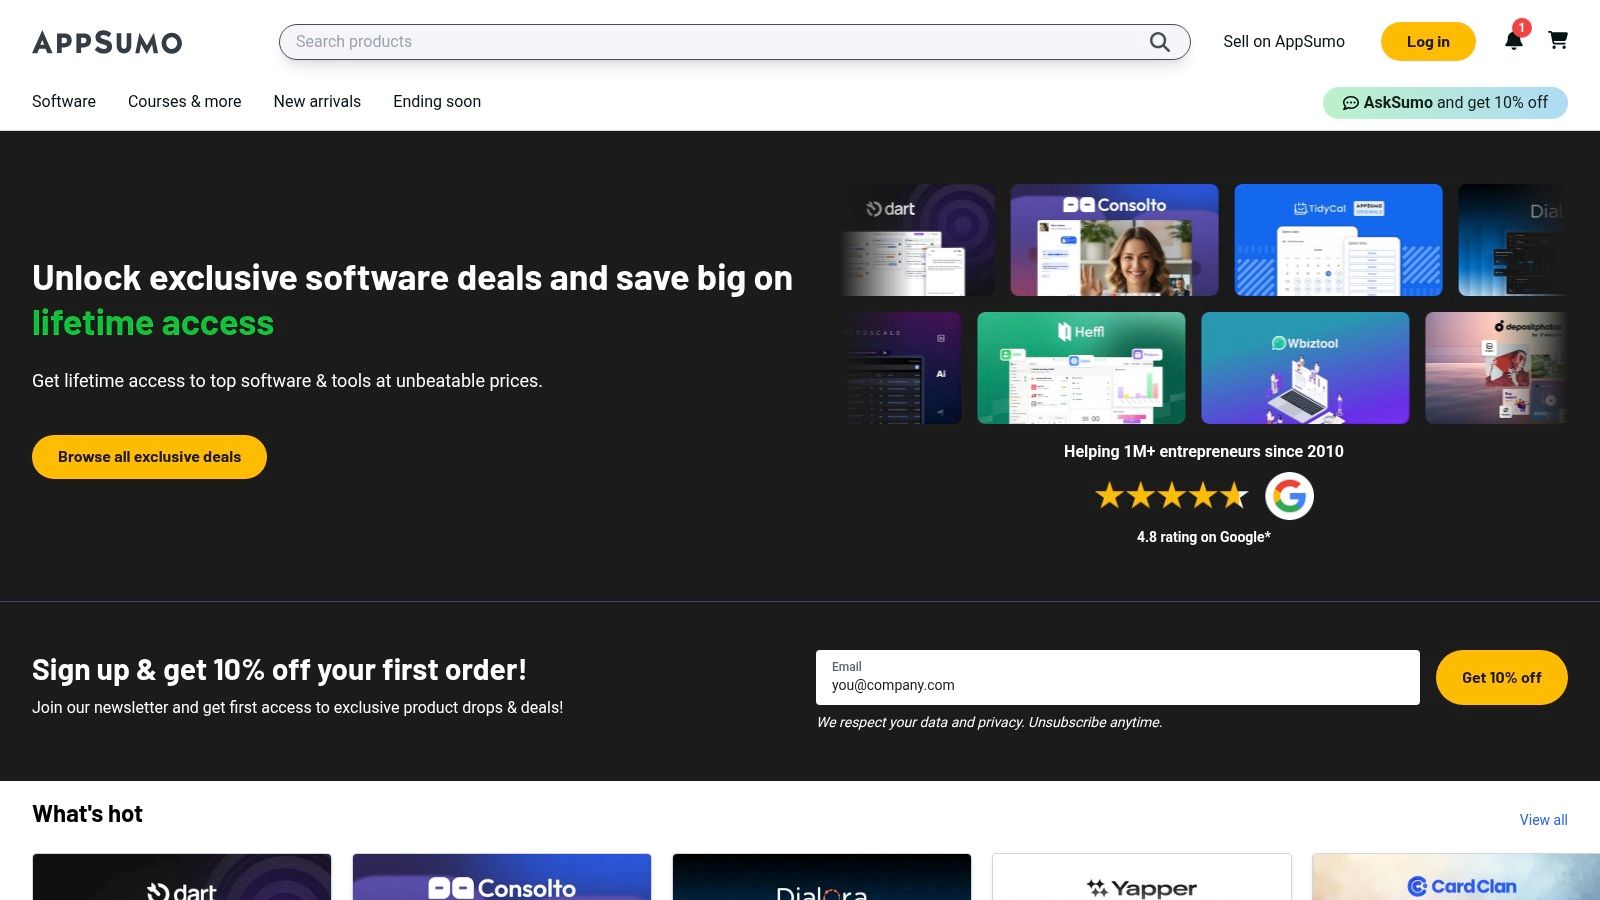The height and width of the screenshot is (900, 1600).
Task: Go to Ending soon deals
Action: point(437,102)
